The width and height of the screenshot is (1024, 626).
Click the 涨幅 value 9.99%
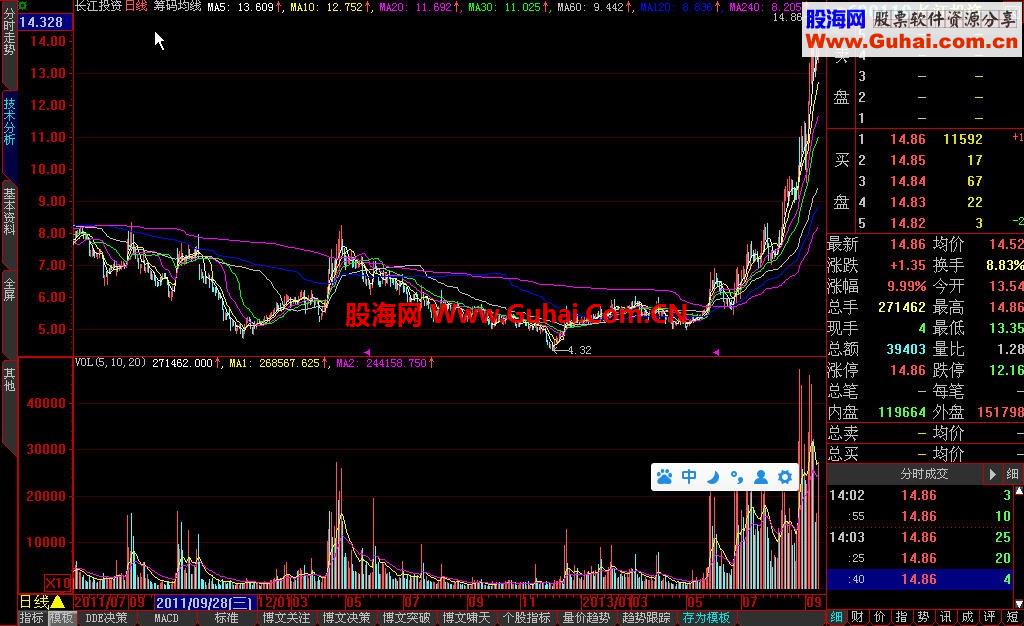click(x=906, y=286)
